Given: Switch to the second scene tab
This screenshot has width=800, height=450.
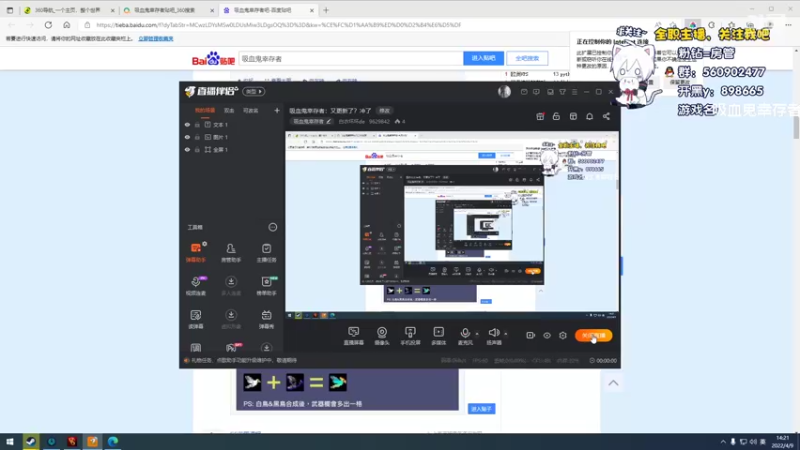Looking at the screenshot, I should pyautogui.click(x=229, y=110).
